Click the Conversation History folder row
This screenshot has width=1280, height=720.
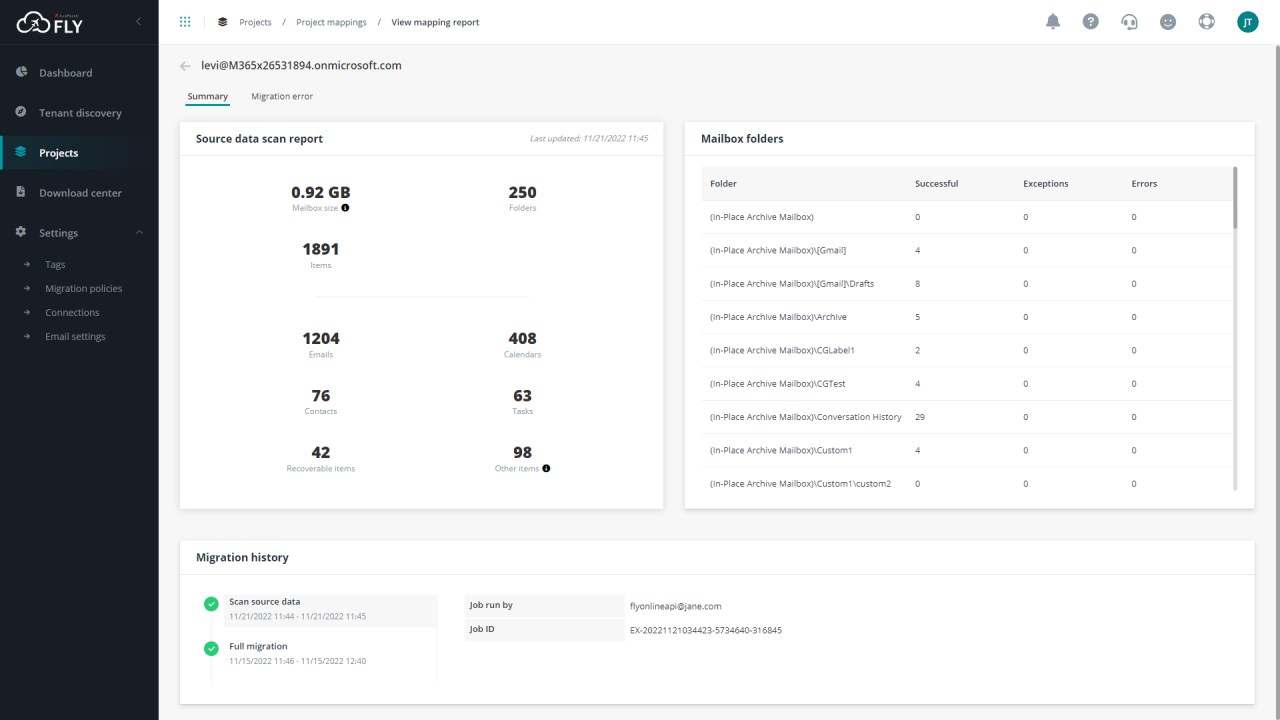click(967, 417)
